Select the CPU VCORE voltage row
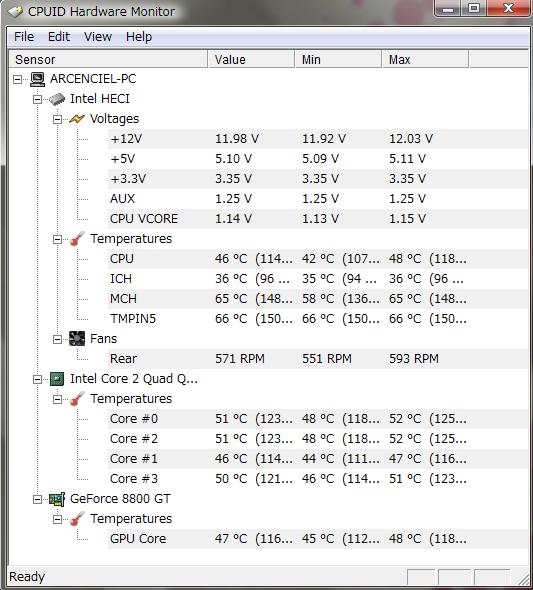 [318, 219]
